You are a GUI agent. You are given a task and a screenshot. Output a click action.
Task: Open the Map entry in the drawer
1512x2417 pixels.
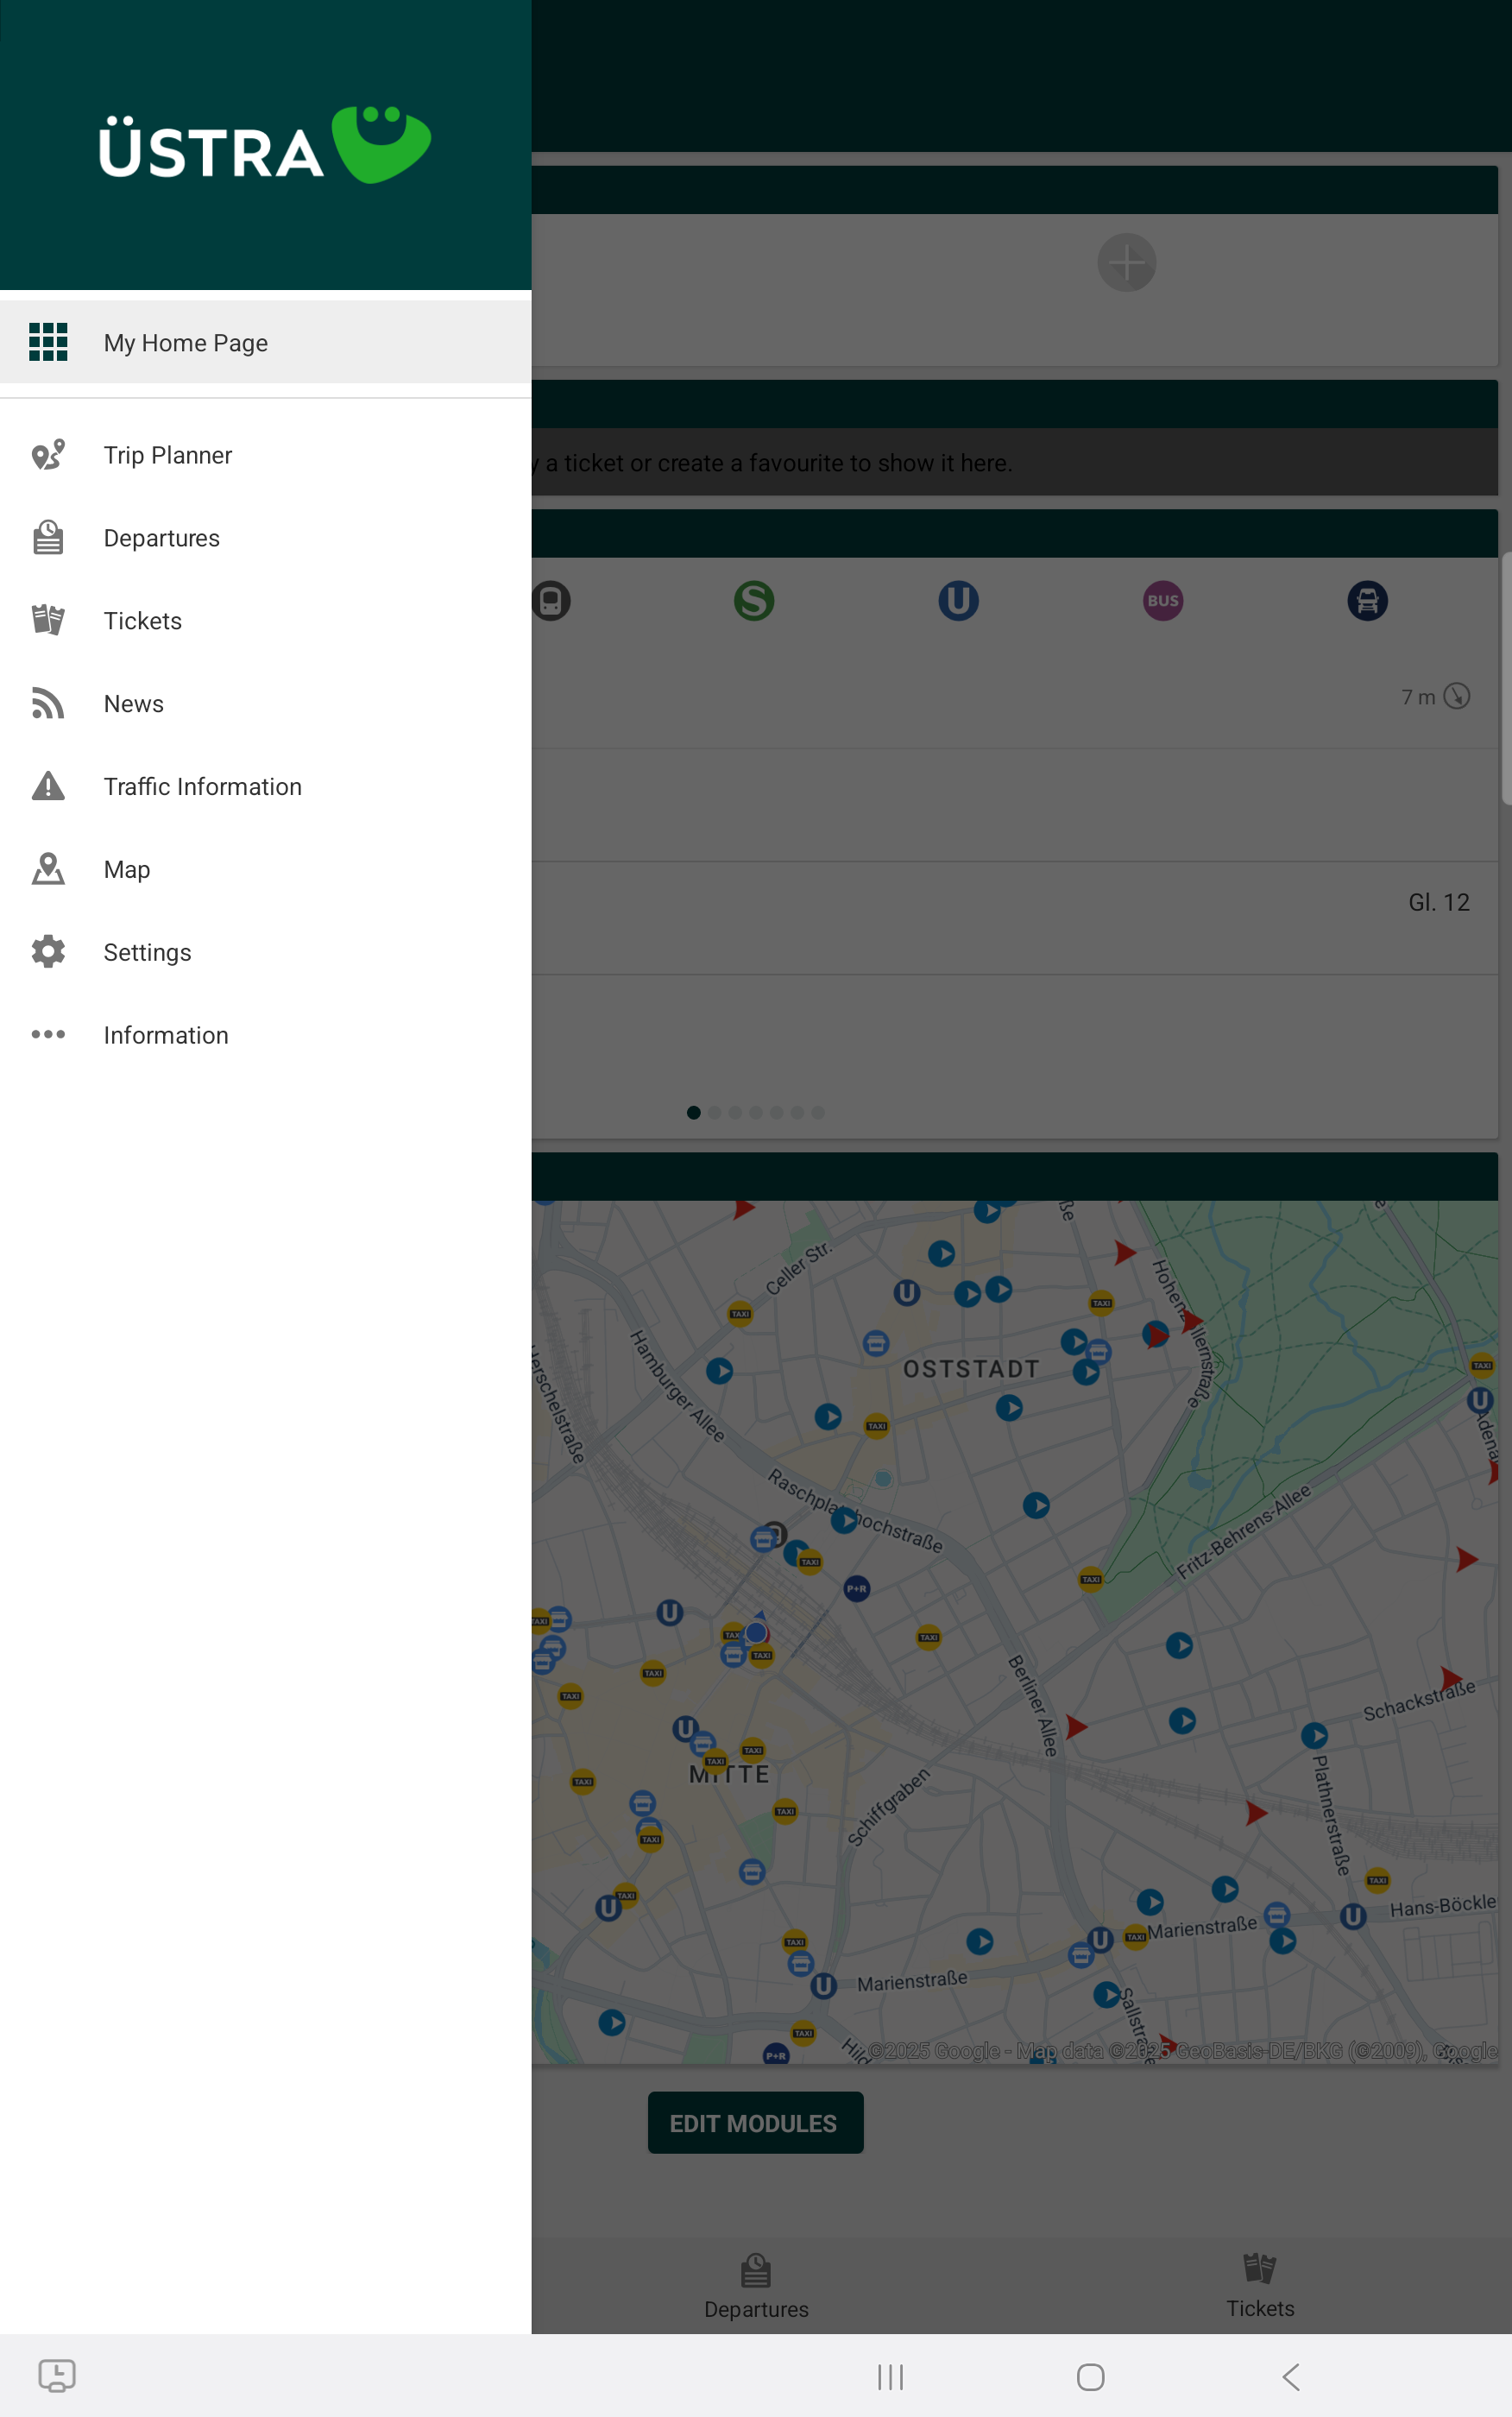265,870
